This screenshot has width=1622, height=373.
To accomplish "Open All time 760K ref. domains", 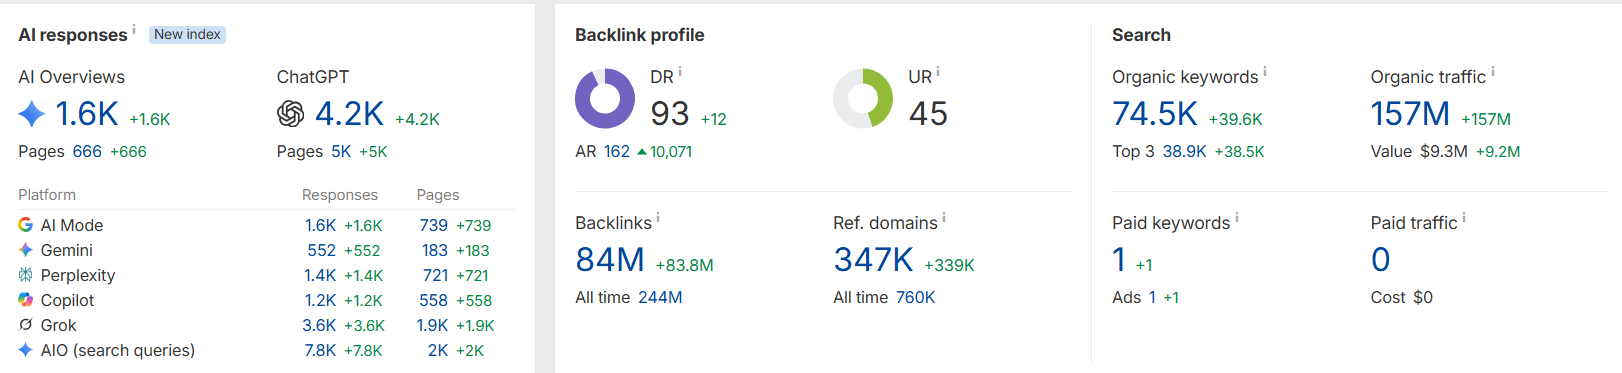I will [x=916, y=297].
